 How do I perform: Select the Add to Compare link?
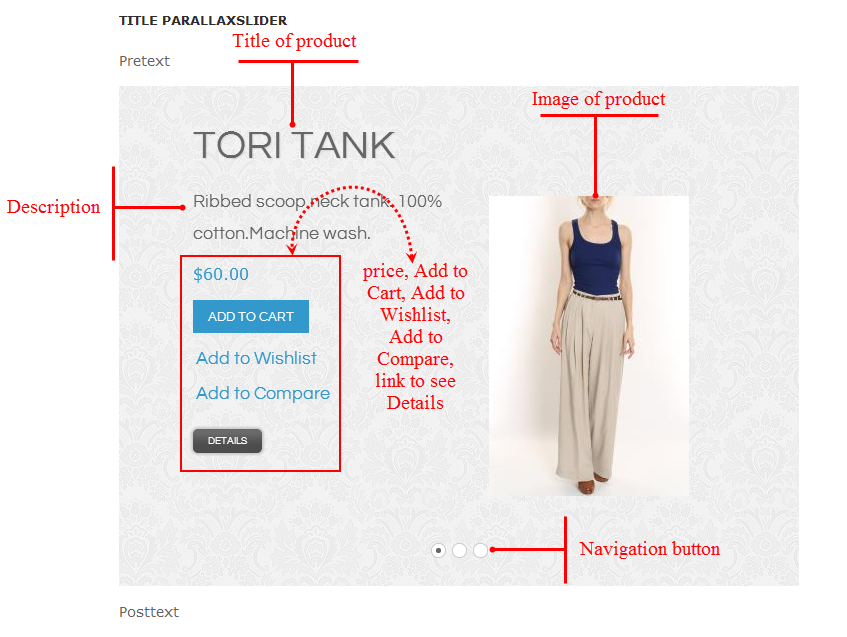(x=263, y=393)
